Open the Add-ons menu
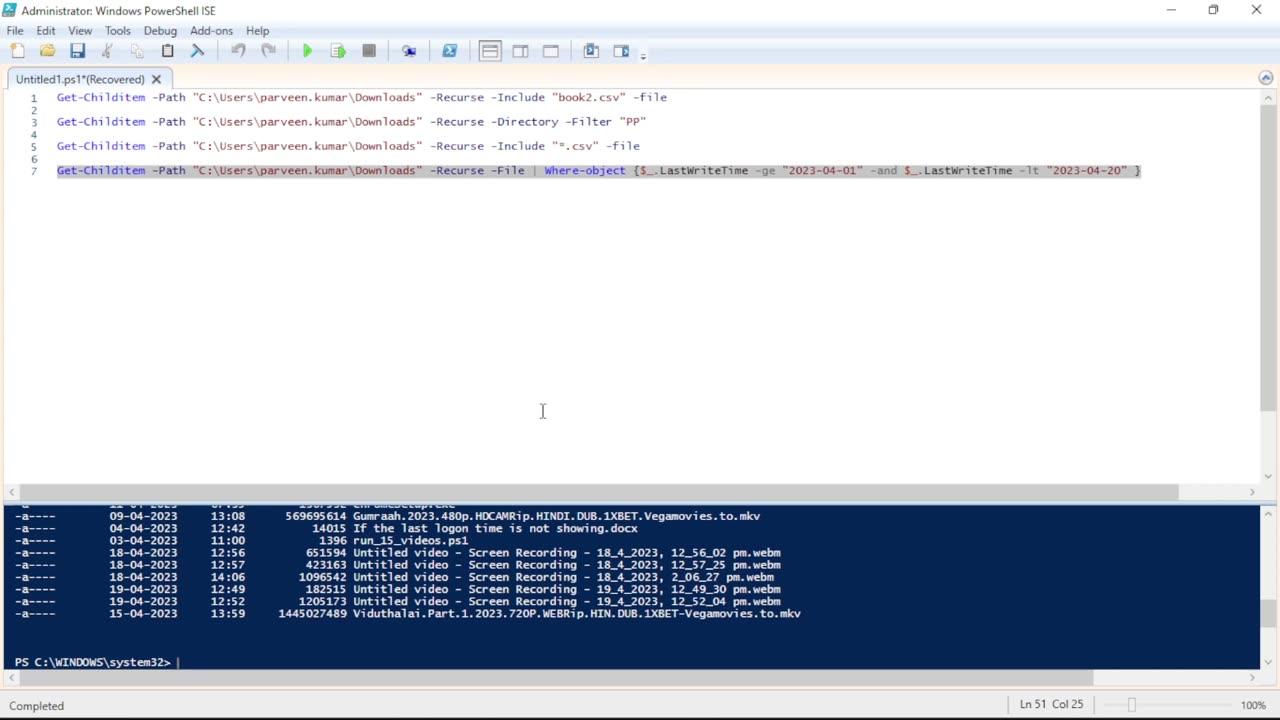This screenshot has width=1280, height=720. [211, 31]
